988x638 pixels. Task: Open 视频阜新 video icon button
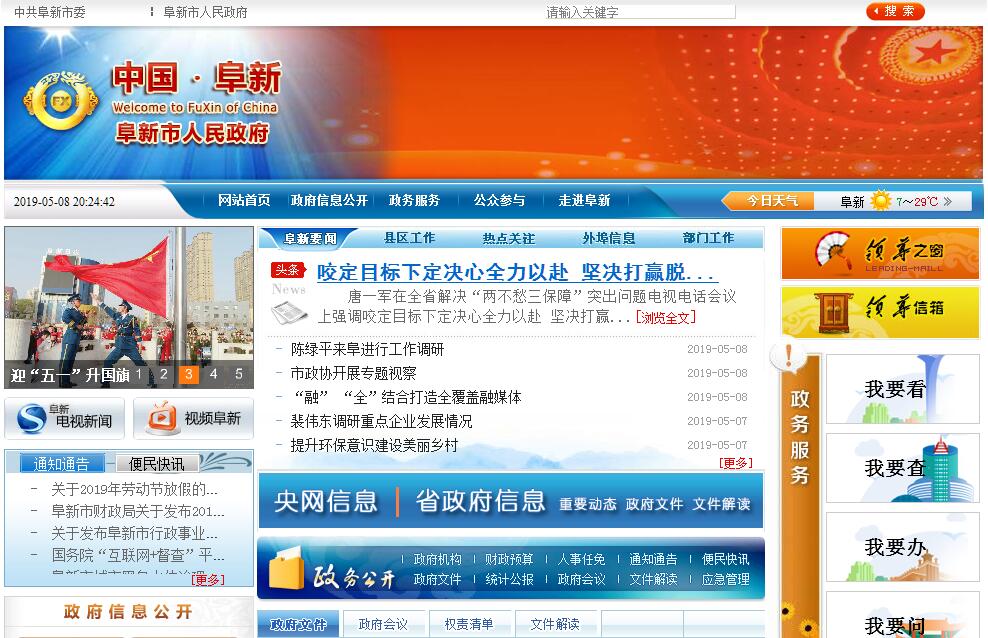(x=193, y=419)
